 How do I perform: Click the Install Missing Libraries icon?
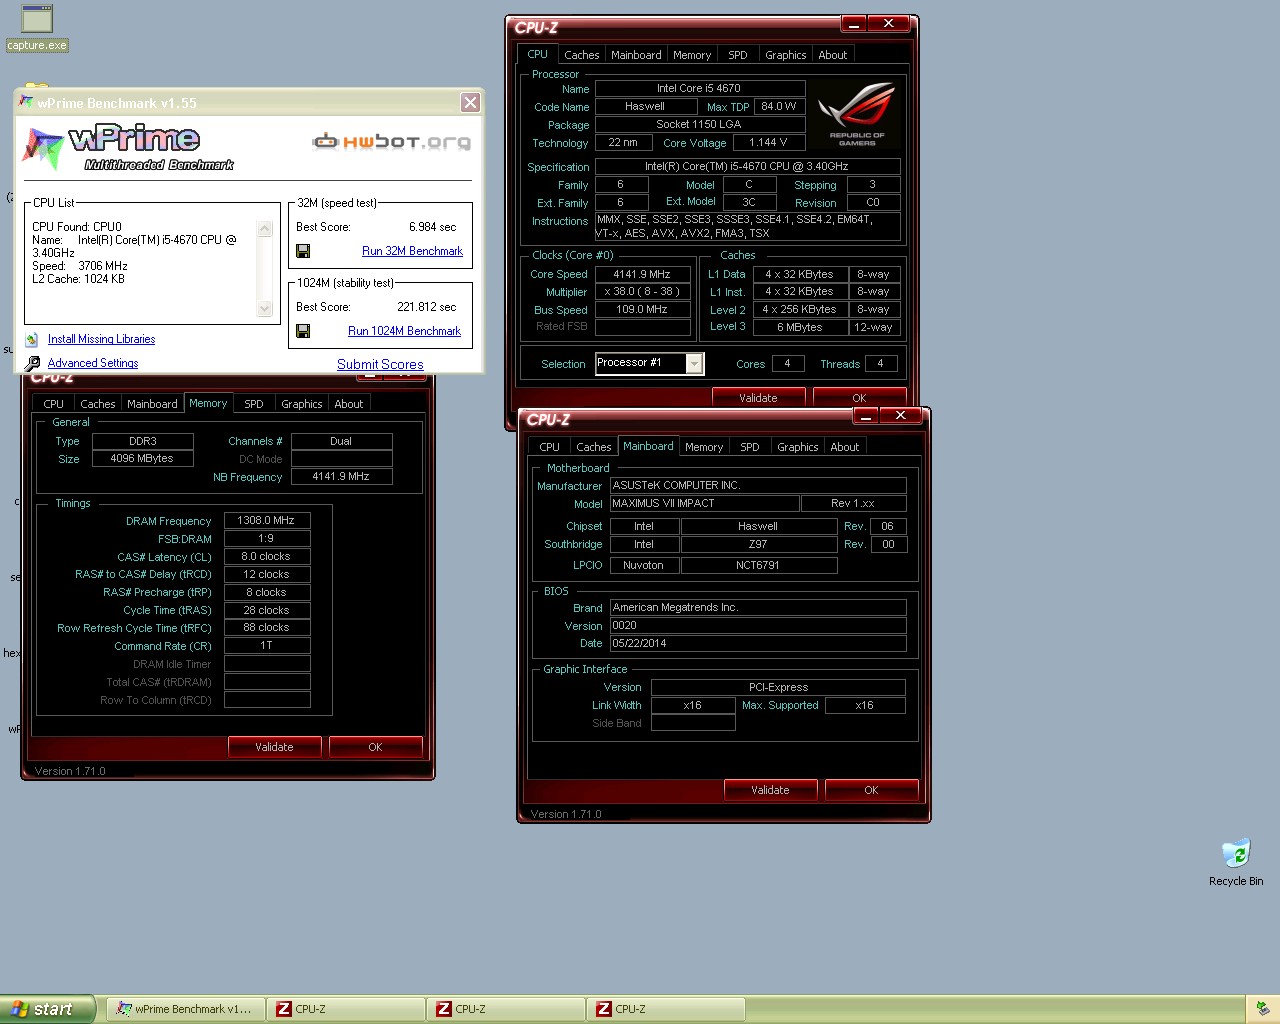click(32, 339)
